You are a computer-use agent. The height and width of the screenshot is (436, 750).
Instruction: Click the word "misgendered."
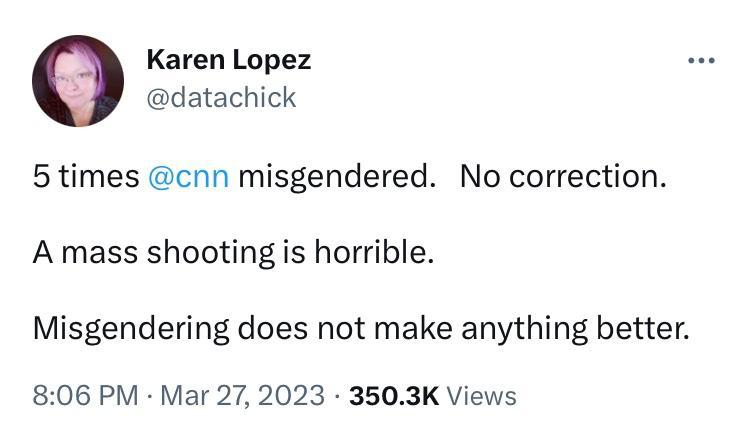[x=337, y=177]
